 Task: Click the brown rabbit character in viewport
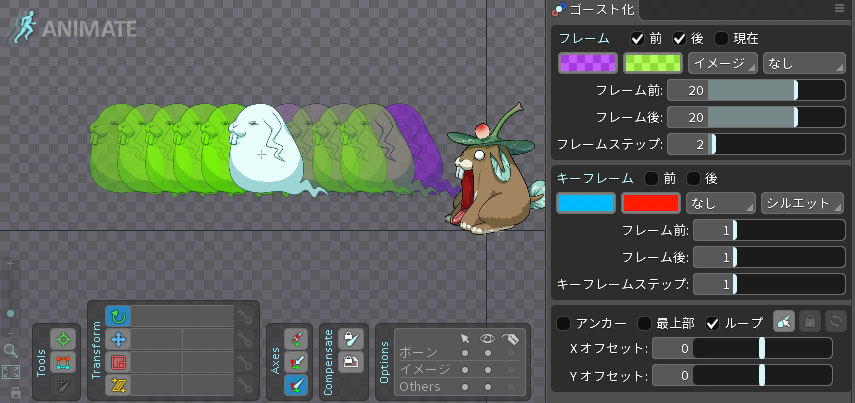(495, 171)
